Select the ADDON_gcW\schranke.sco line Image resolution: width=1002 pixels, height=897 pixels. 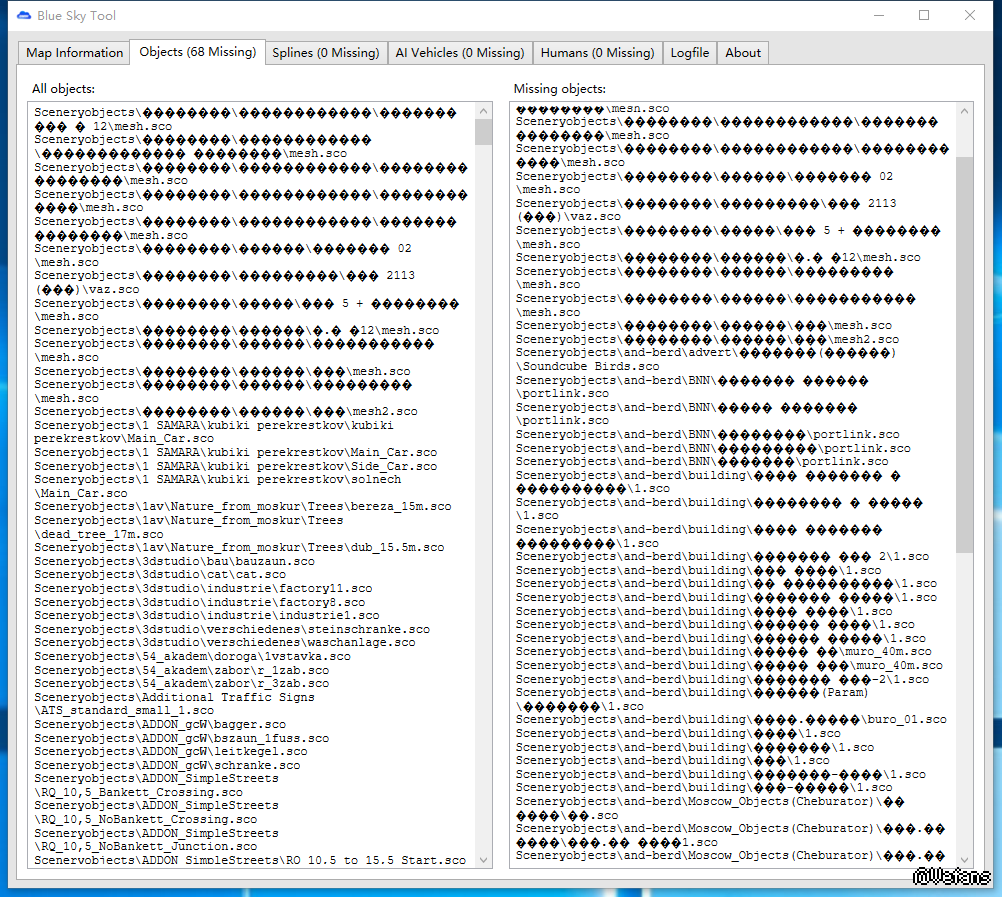167,765
